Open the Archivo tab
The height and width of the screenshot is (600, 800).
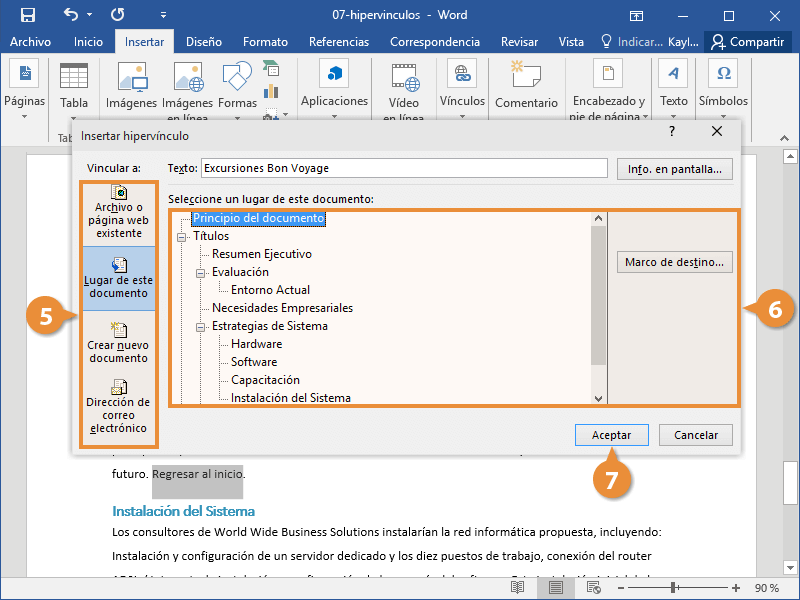[x=30, y=42]
